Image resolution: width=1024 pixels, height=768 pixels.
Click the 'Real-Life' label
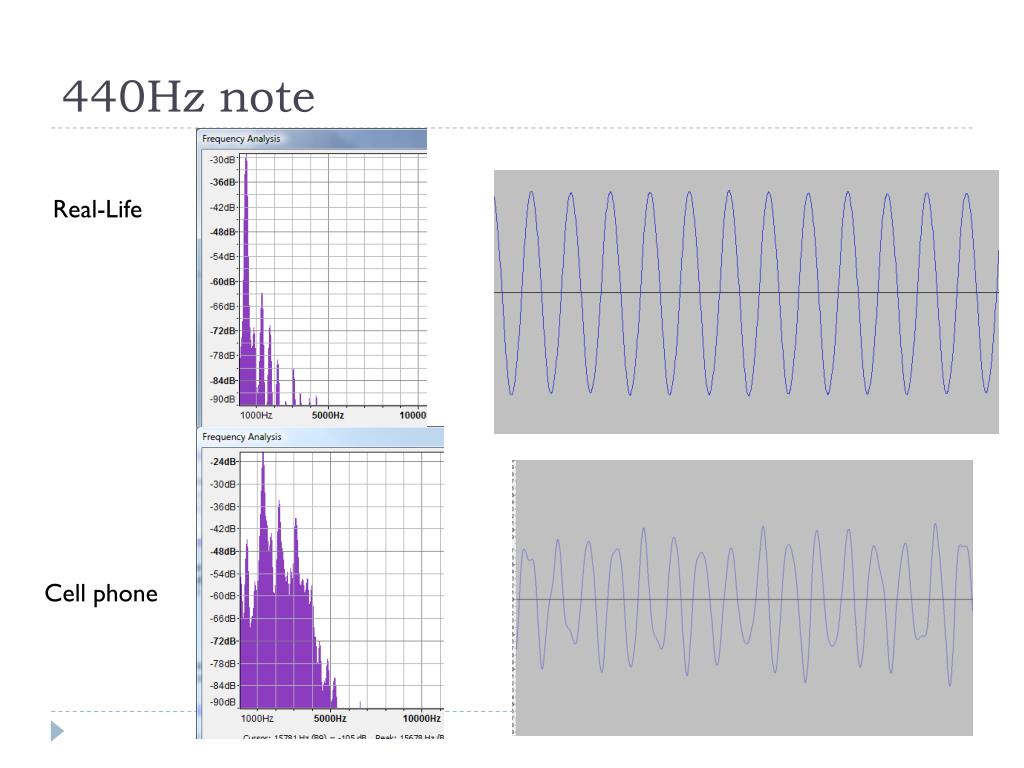[97, 210]
